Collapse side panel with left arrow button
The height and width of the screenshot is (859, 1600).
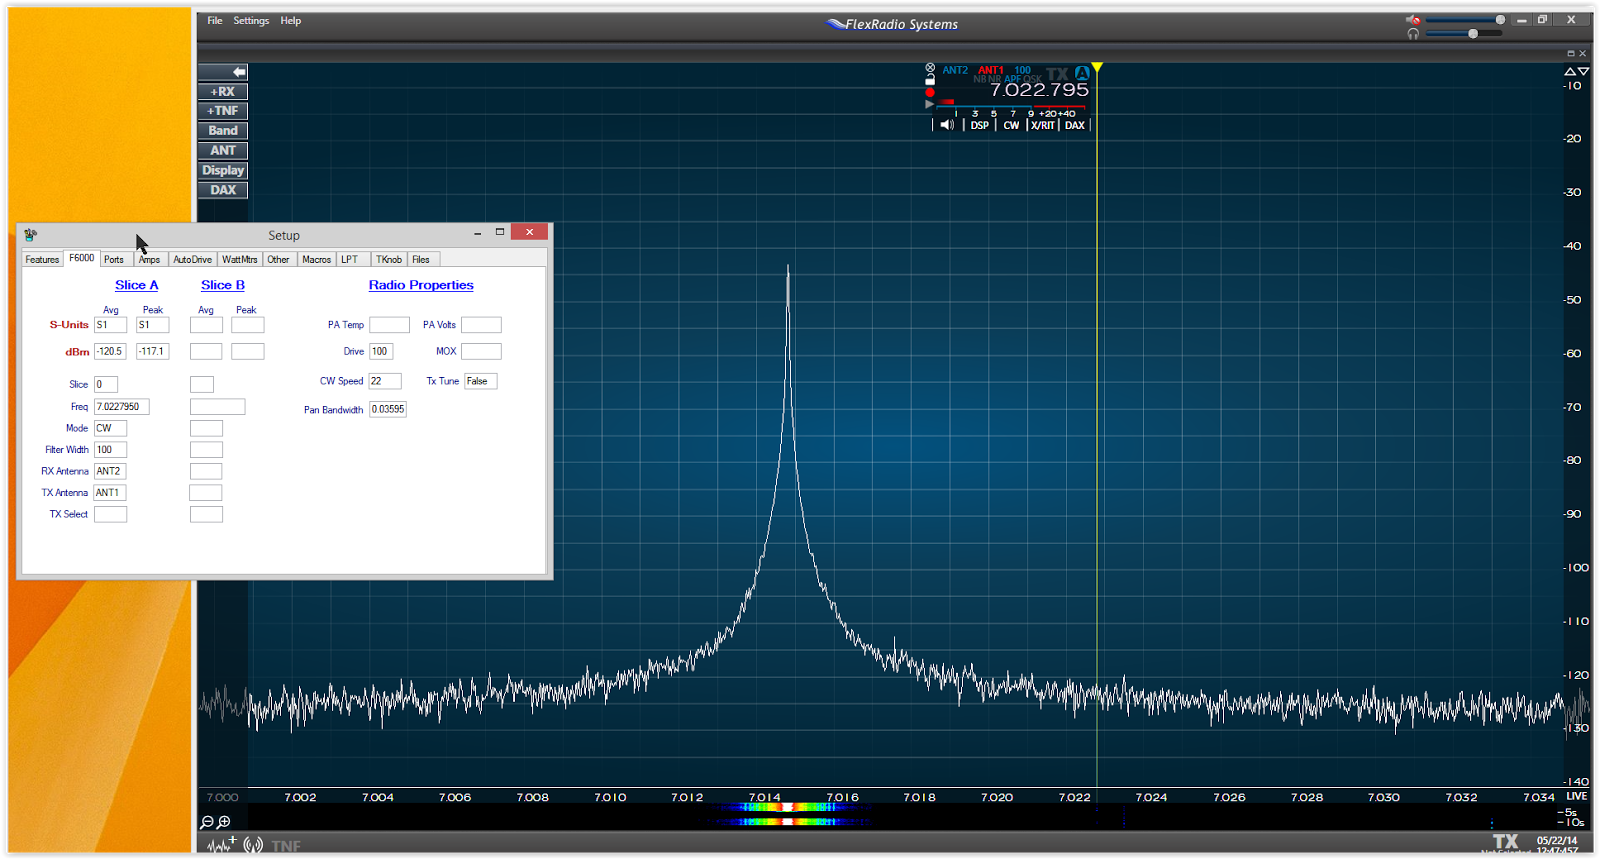(x=223, y=72)
